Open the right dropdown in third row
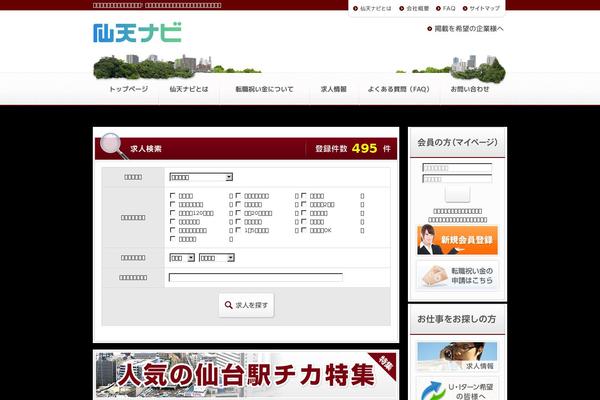Image resolution: width=600 pixels, height=400 pixels. (x=215, y=257)
